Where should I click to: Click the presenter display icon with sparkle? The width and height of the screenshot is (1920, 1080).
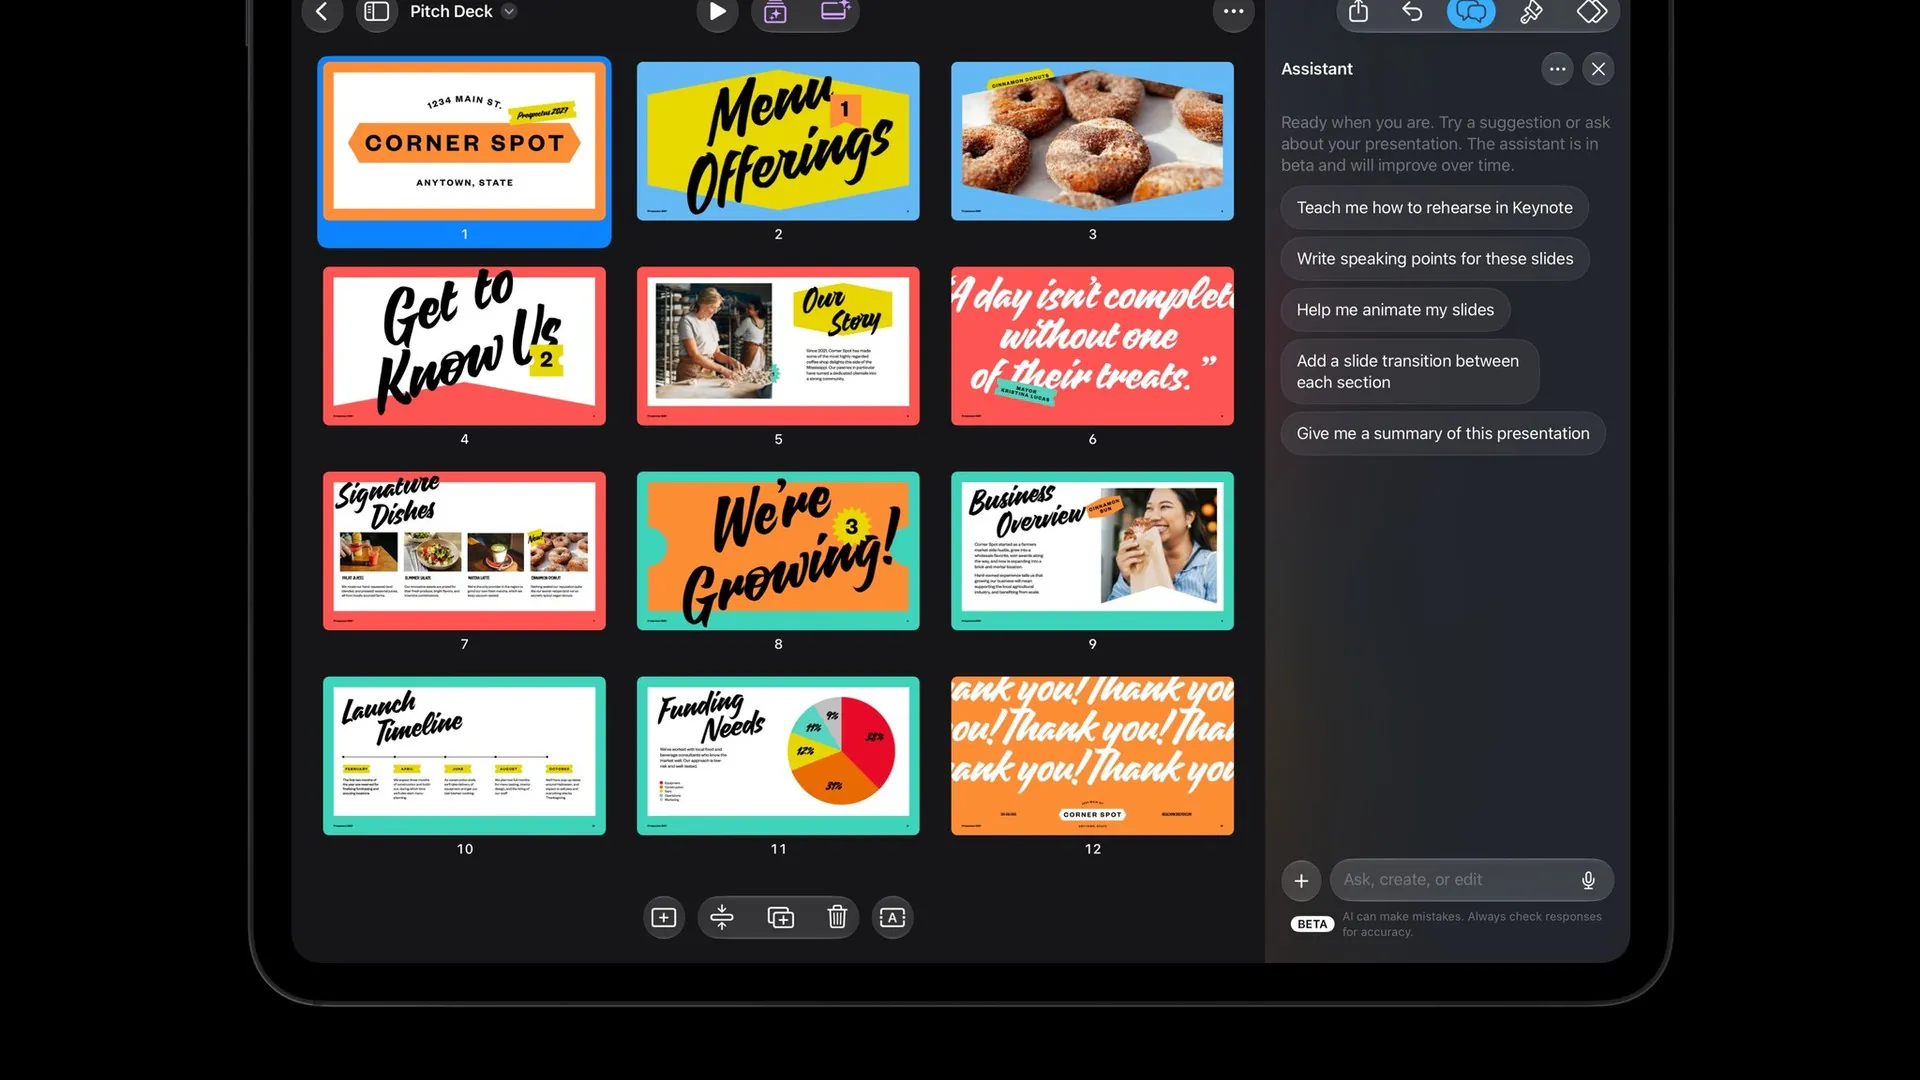[x=835, y=12]
